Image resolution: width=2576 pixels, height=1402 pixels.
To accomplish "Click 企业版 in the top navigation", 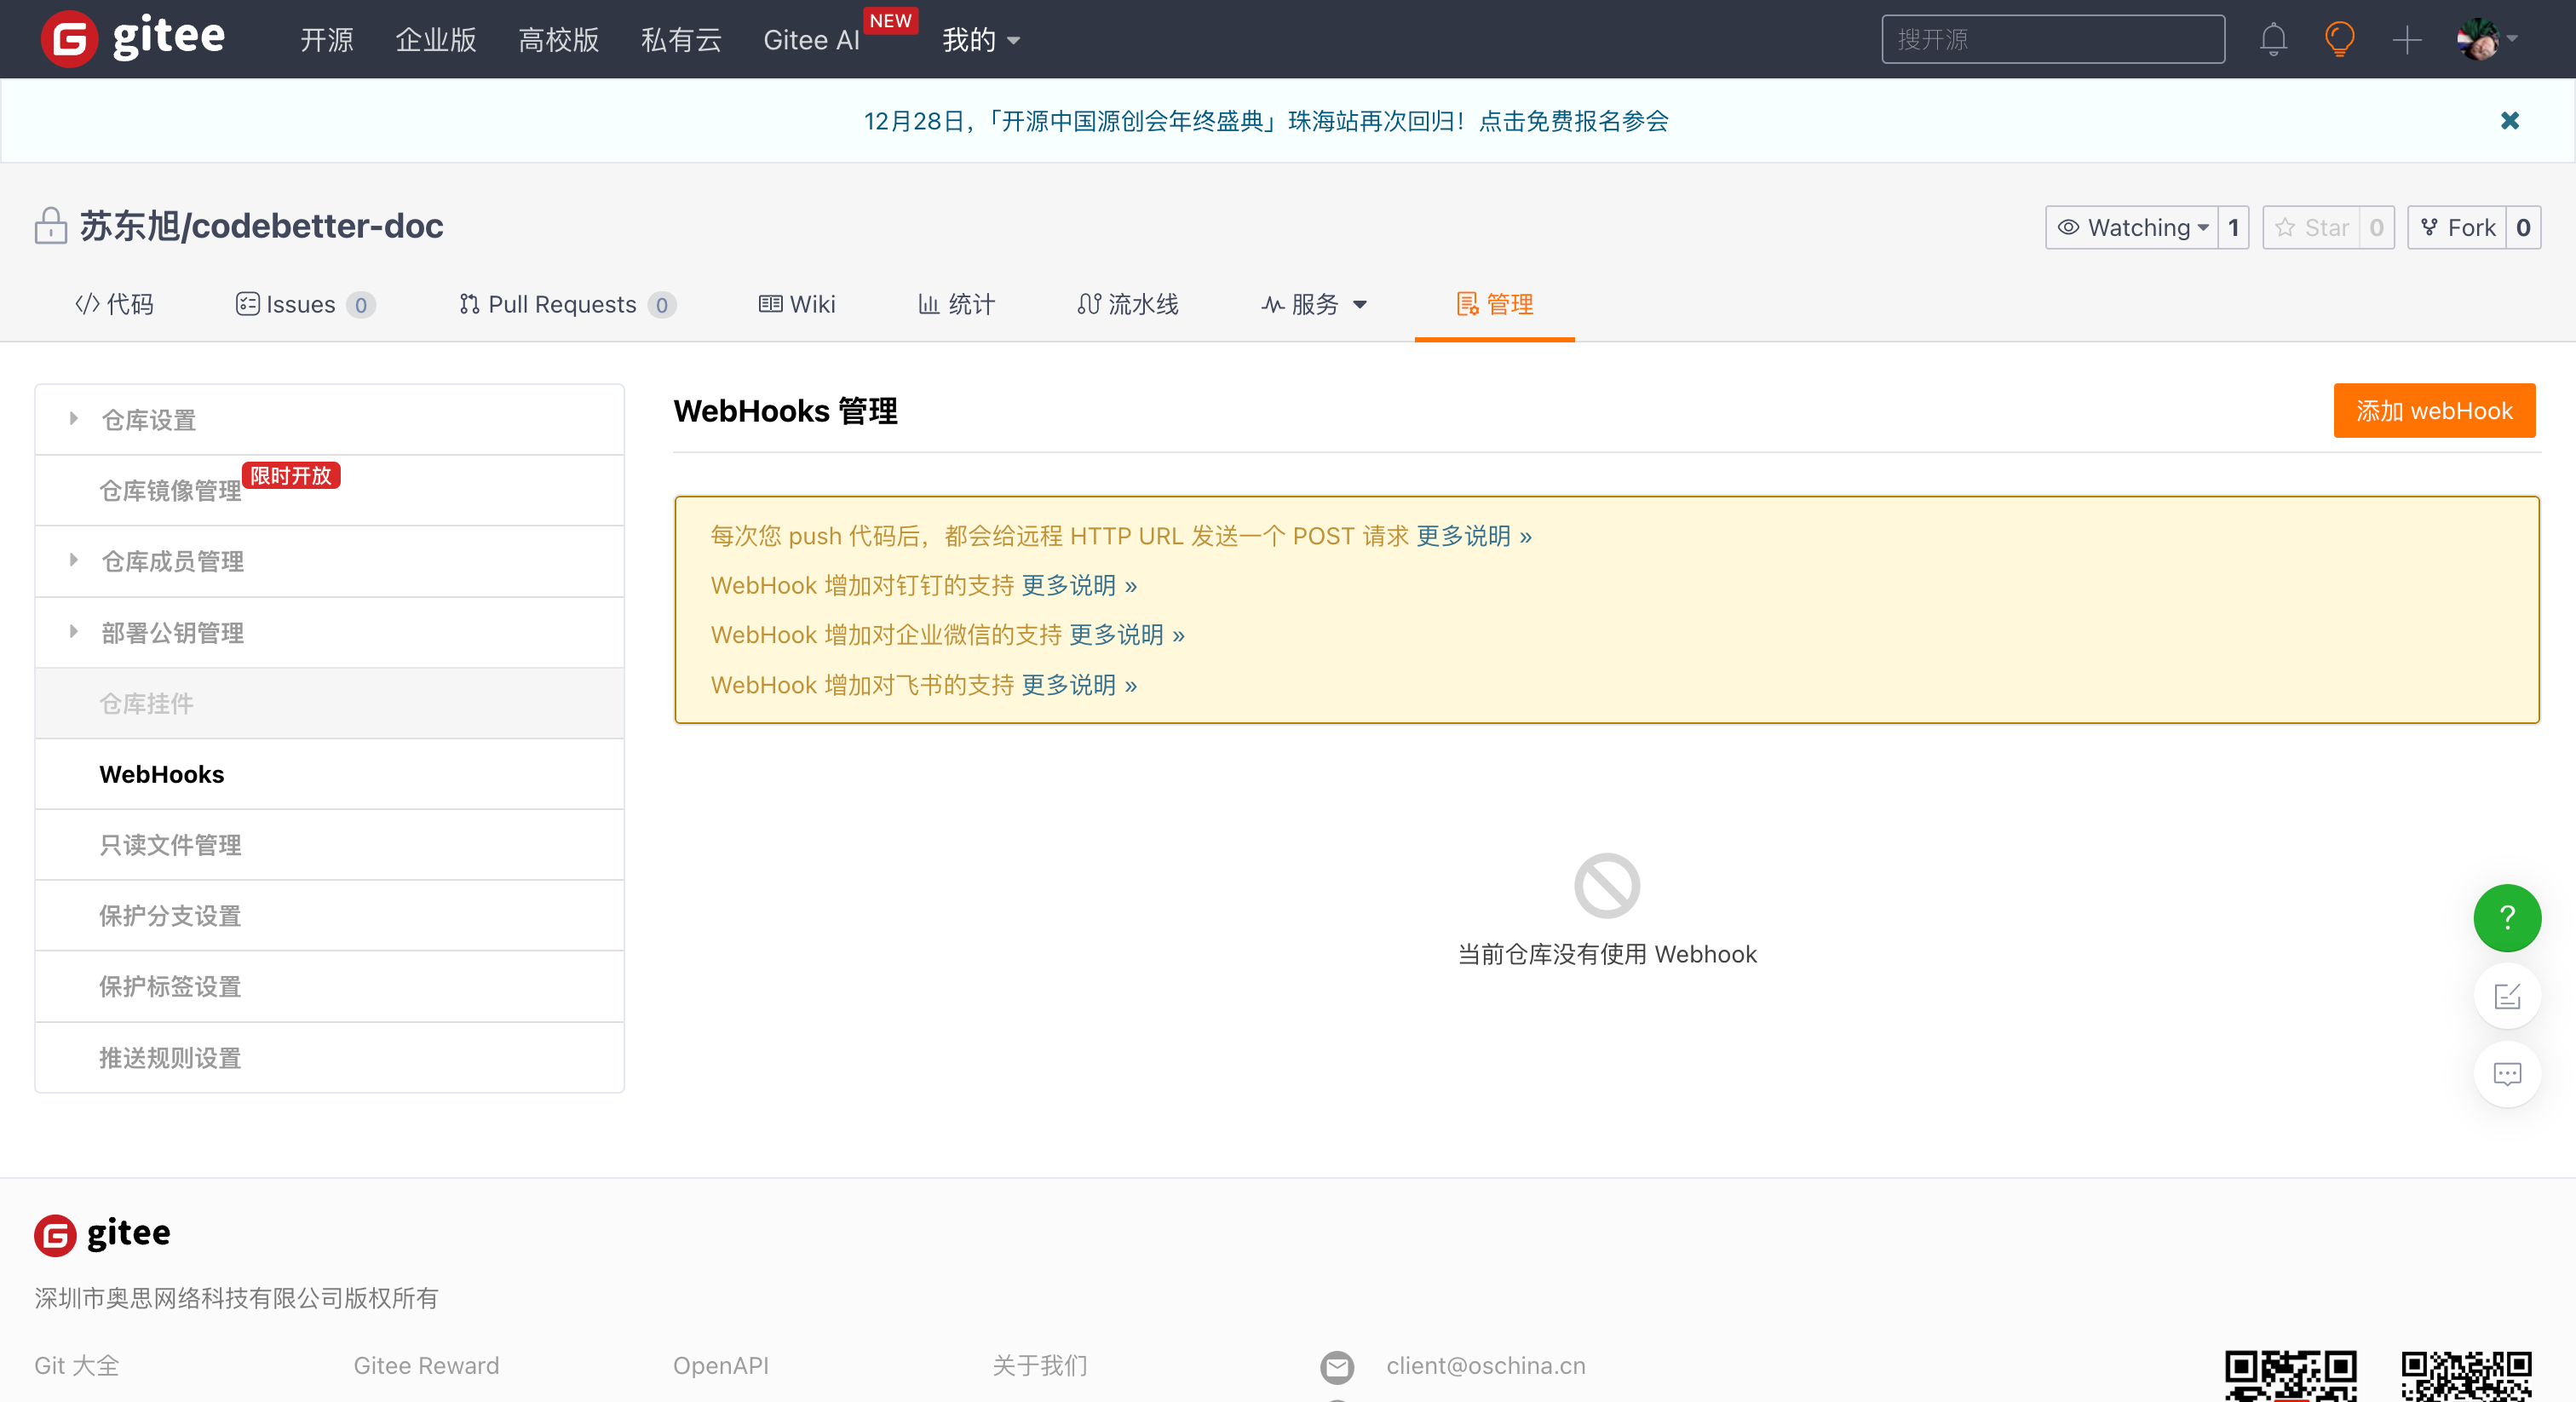I will [x=436, y=40].
